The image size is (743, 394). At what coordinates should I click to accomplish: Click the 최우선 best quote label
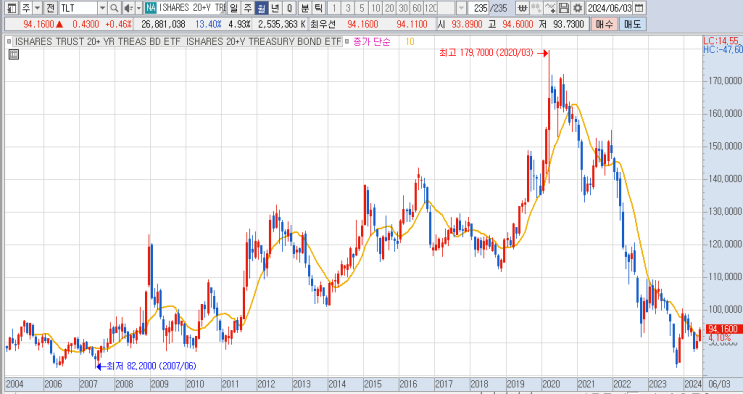coord(323,24)
